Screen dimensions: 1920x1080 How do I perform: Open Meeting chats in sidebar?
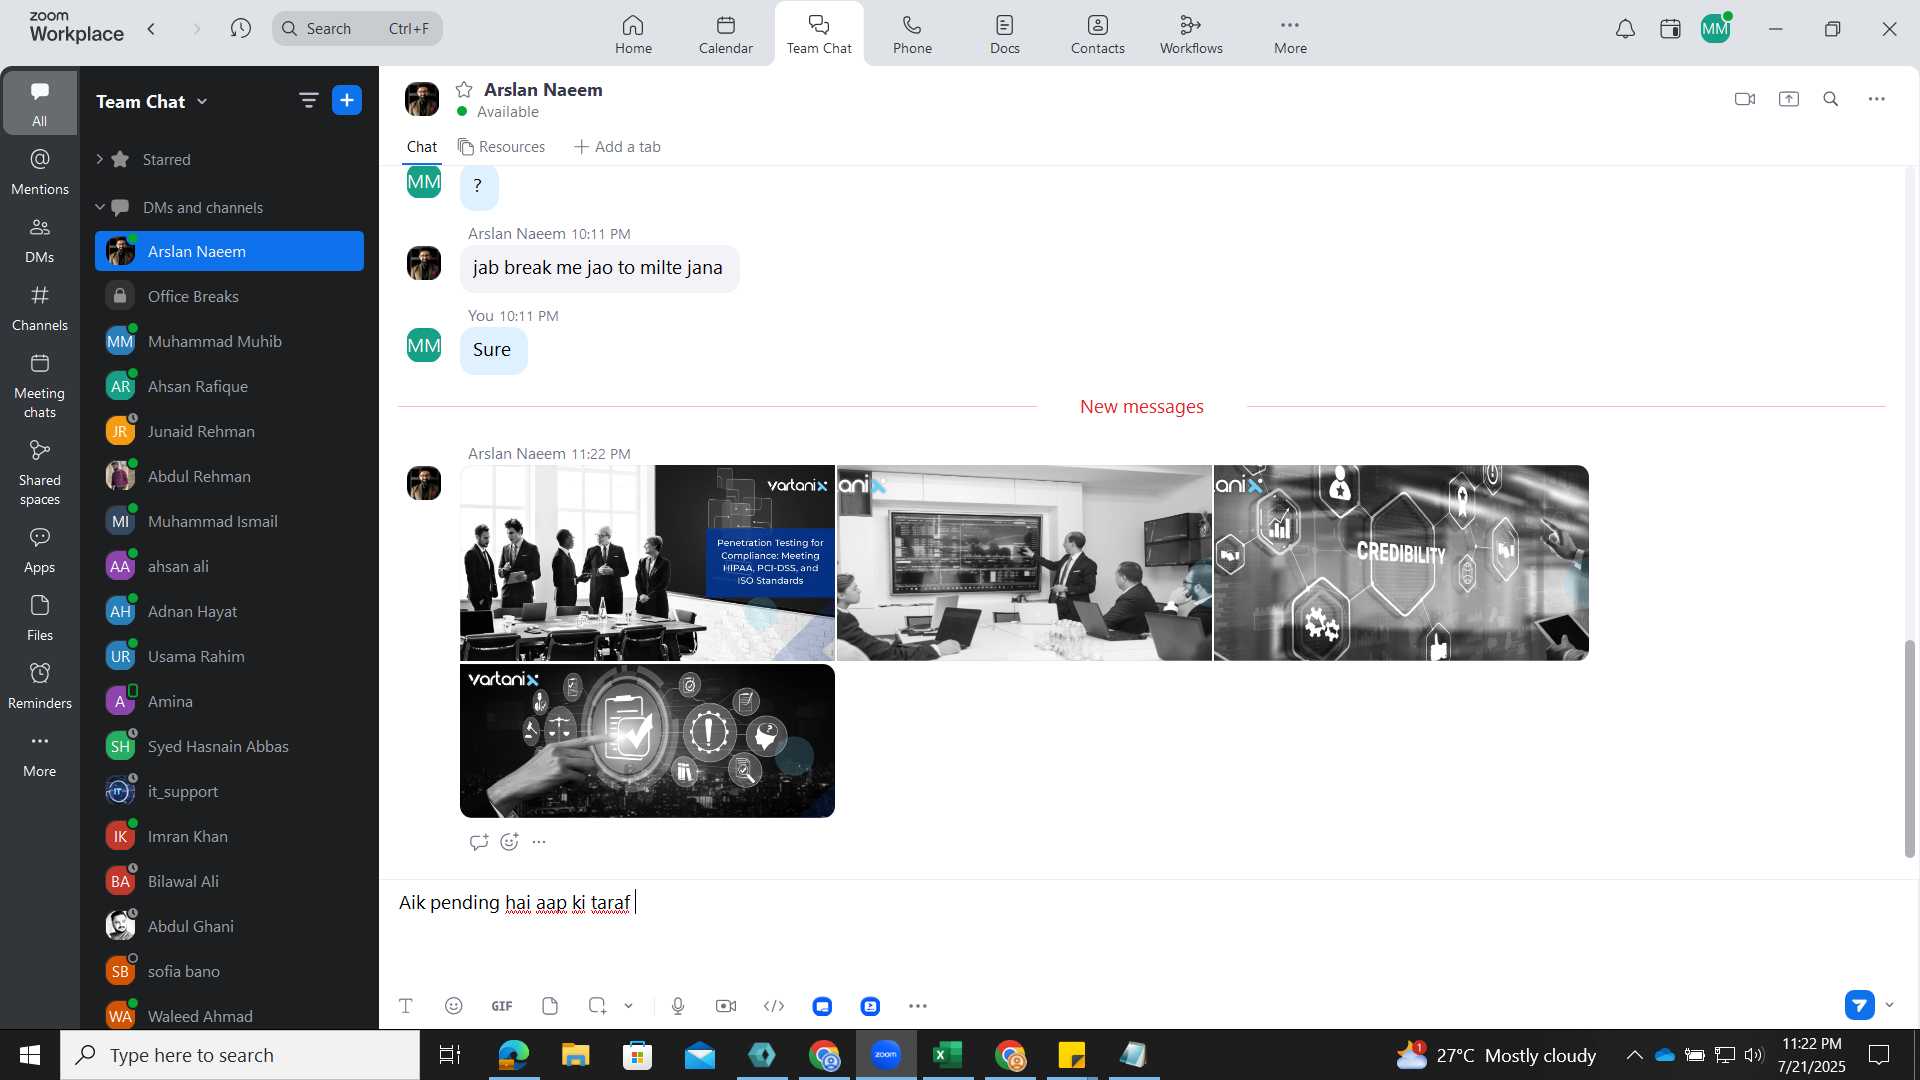coord(40,386)
